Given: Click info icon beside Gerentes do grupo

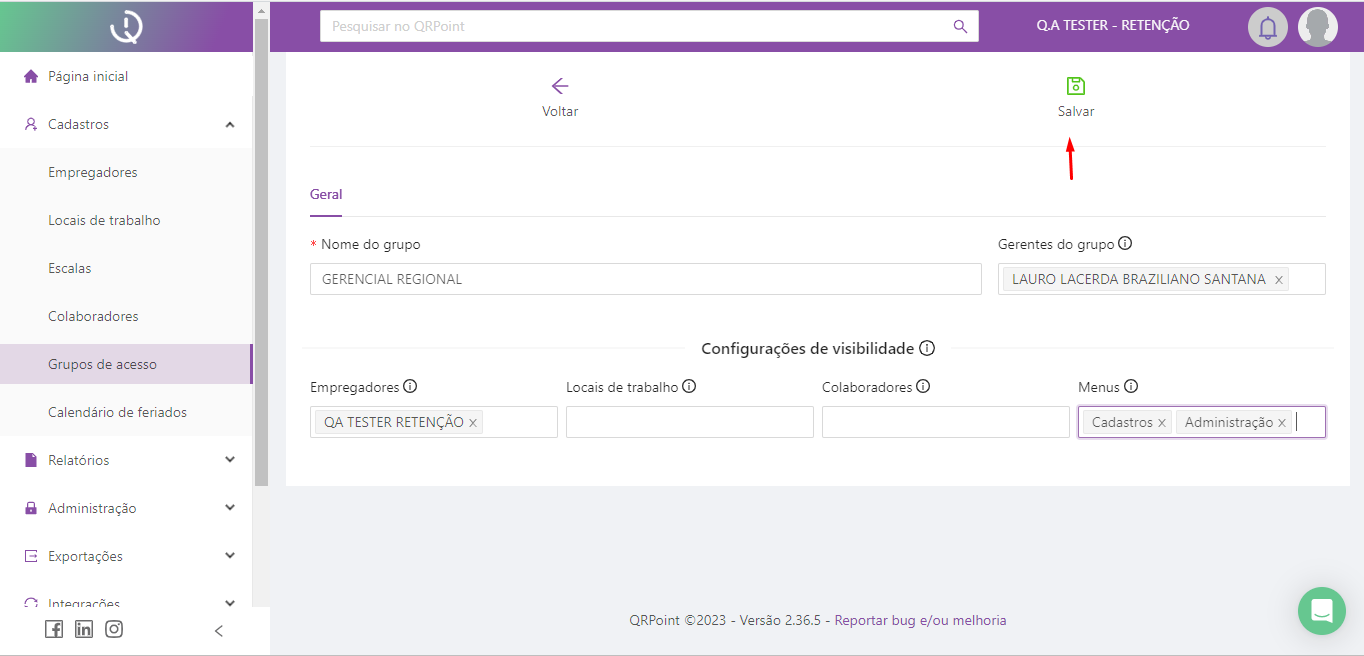Looking at the screenshot, I should [x=1125, y=243].
